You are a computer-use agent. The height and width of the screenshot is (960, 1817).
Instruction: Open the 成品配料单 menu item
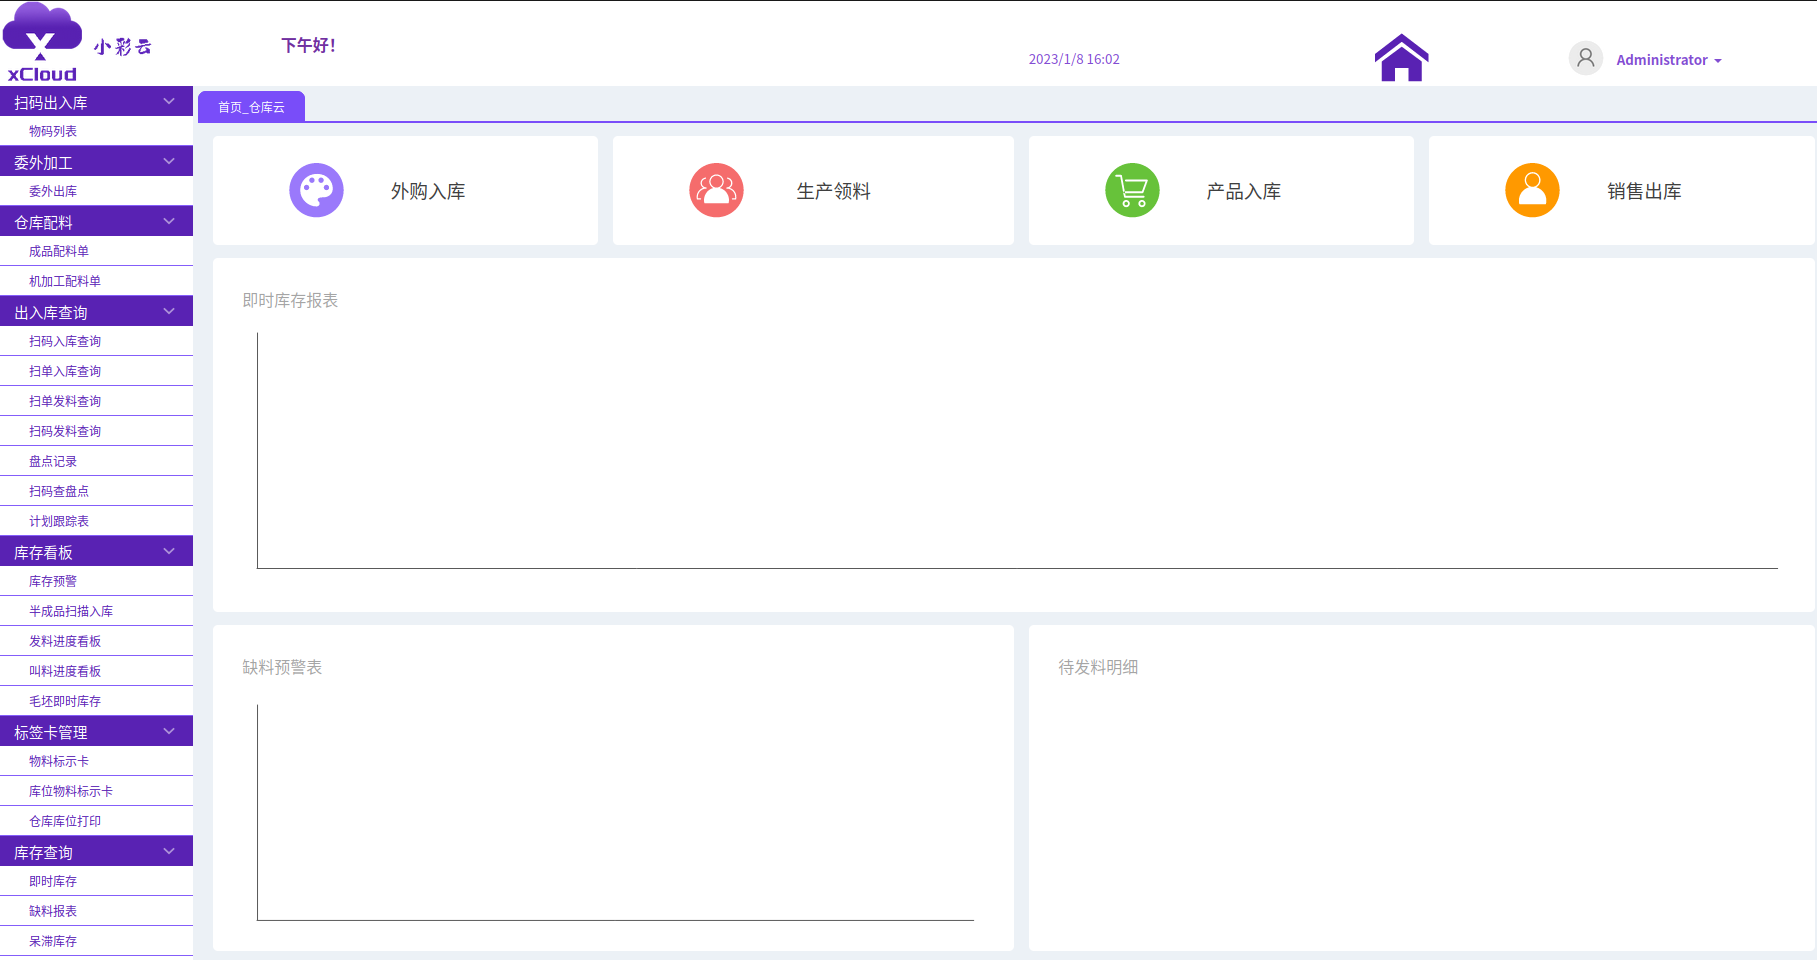[x=96, y=251]
